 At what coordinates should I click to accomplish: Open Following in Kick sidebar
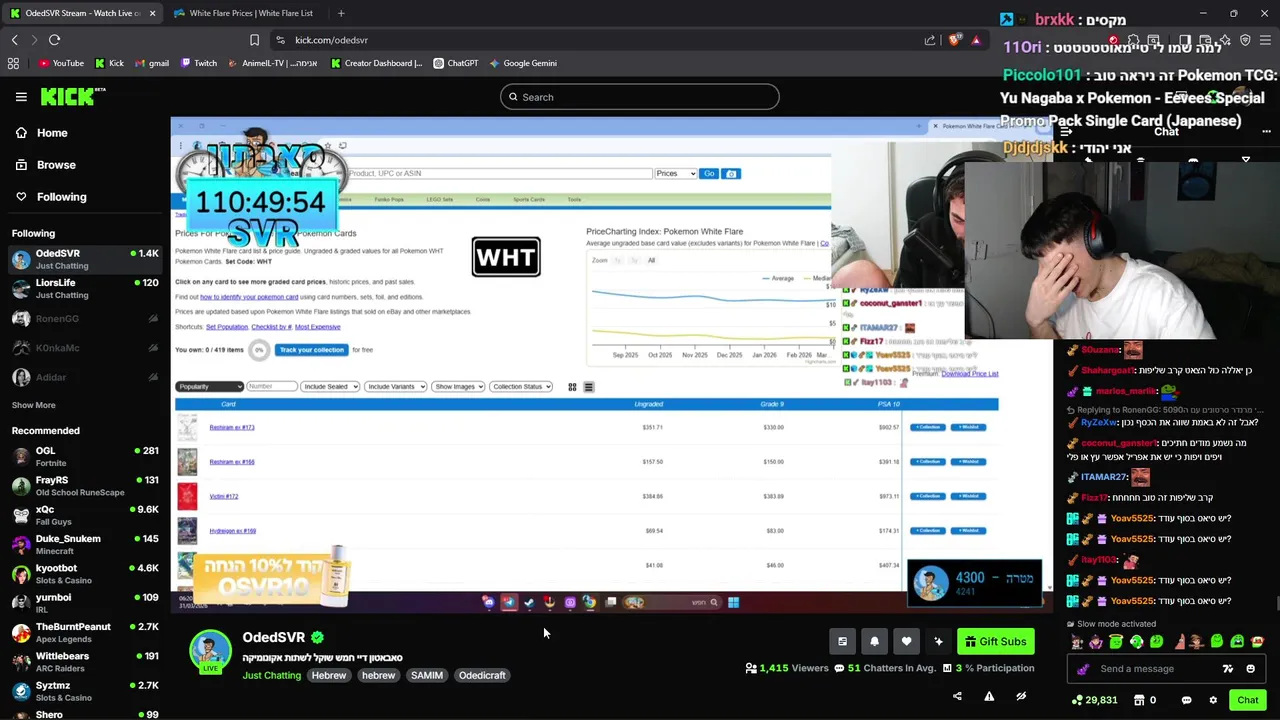(52, 197)
